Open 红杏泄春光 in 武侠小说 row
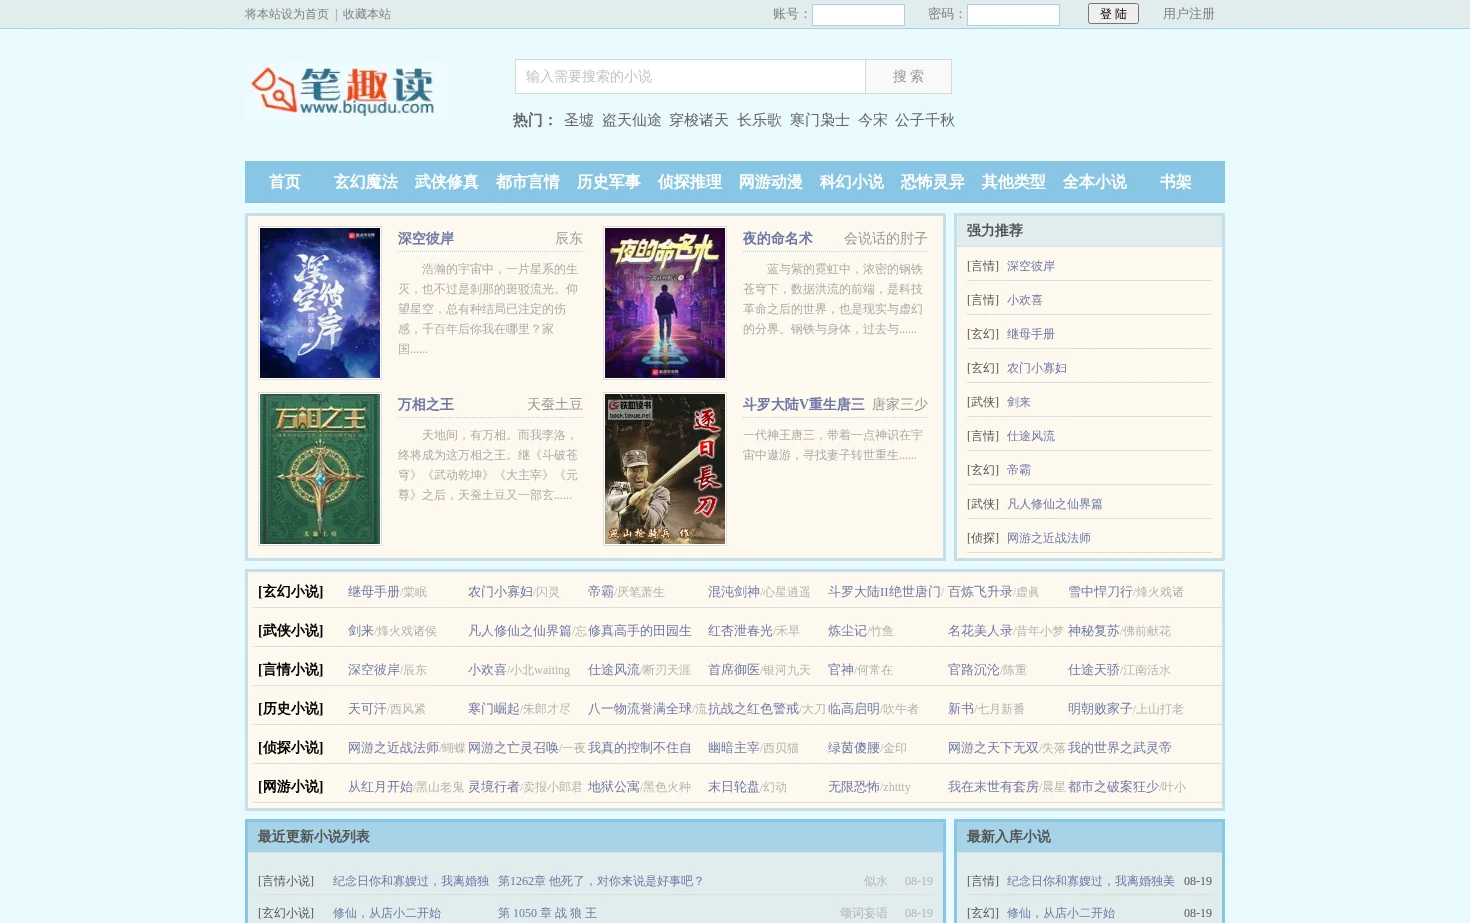 click(x=740, y=631)
